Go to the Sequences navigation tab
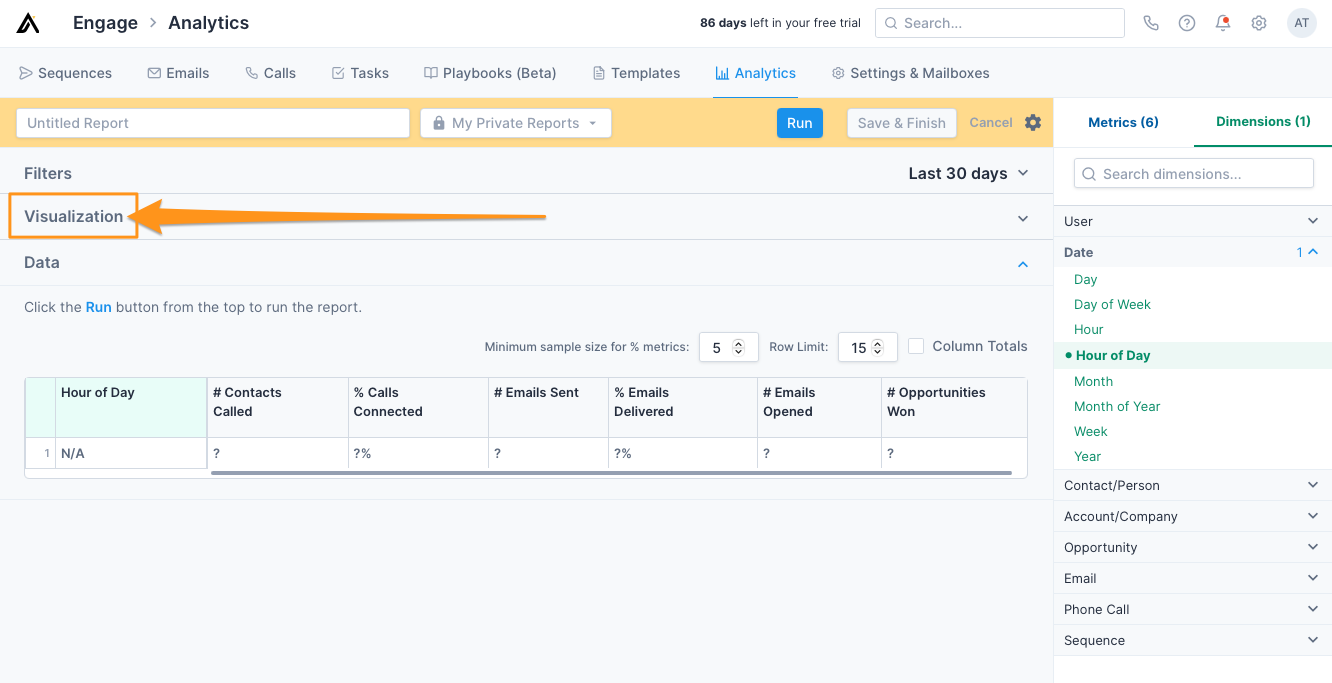1332x683 pixels. coord(64,72)
